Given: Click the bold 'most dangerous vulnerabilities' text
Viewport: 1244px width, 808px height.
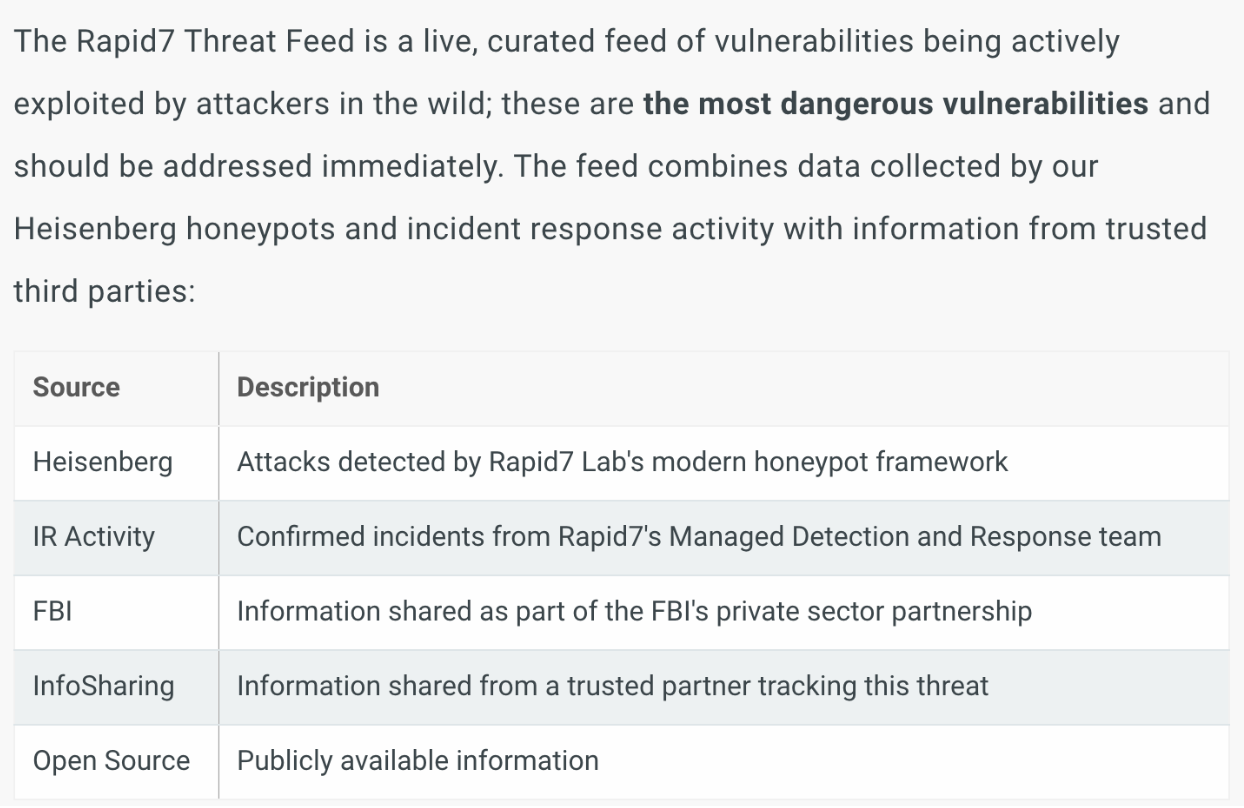Looking at the screenshot, I should click(x=895, y=104).
